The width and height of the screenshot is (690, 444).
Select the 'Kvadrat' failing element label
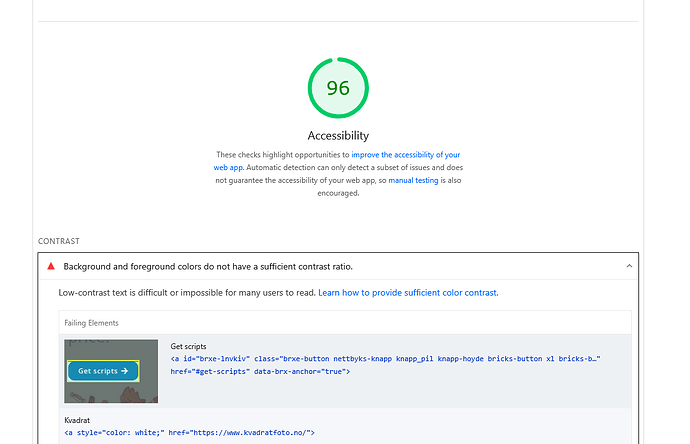click(x=77, y=421)
